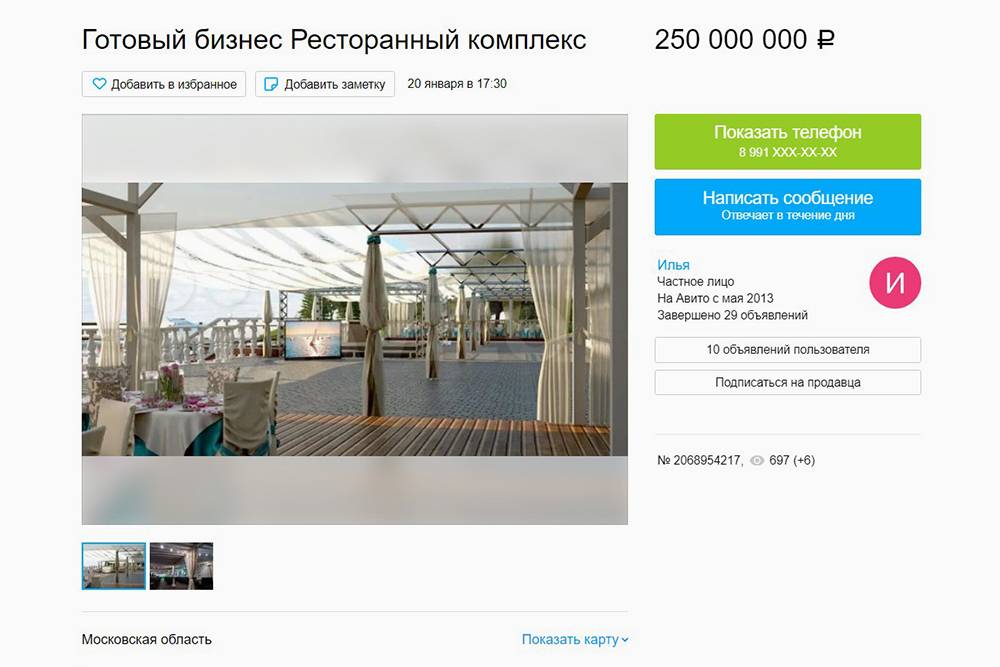Select the second dark evening thumbnail
The height and width of the screenshot is (667, 1000).
181,566
